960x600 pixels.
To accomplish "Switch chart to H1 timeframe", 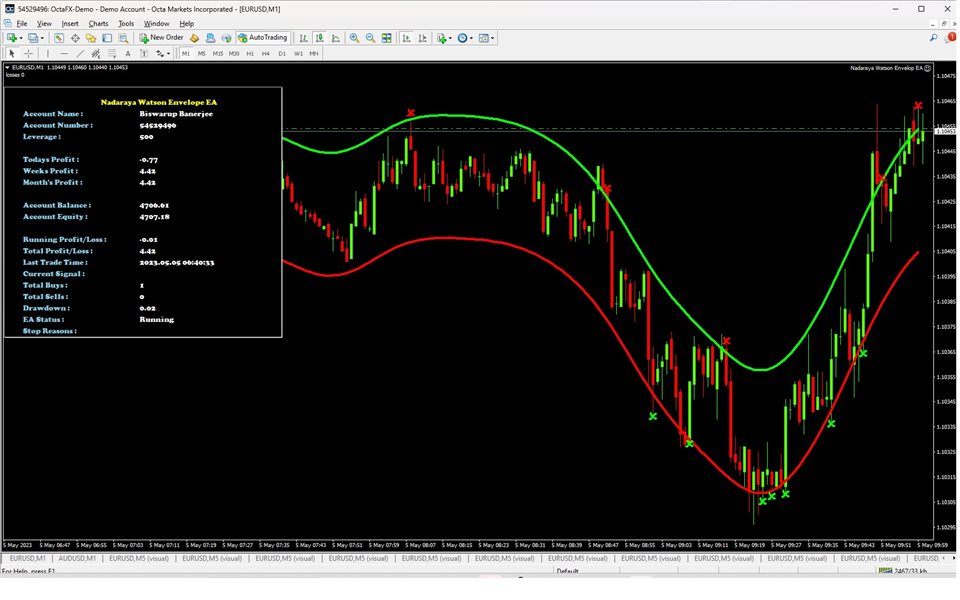I will pos(250,53).
